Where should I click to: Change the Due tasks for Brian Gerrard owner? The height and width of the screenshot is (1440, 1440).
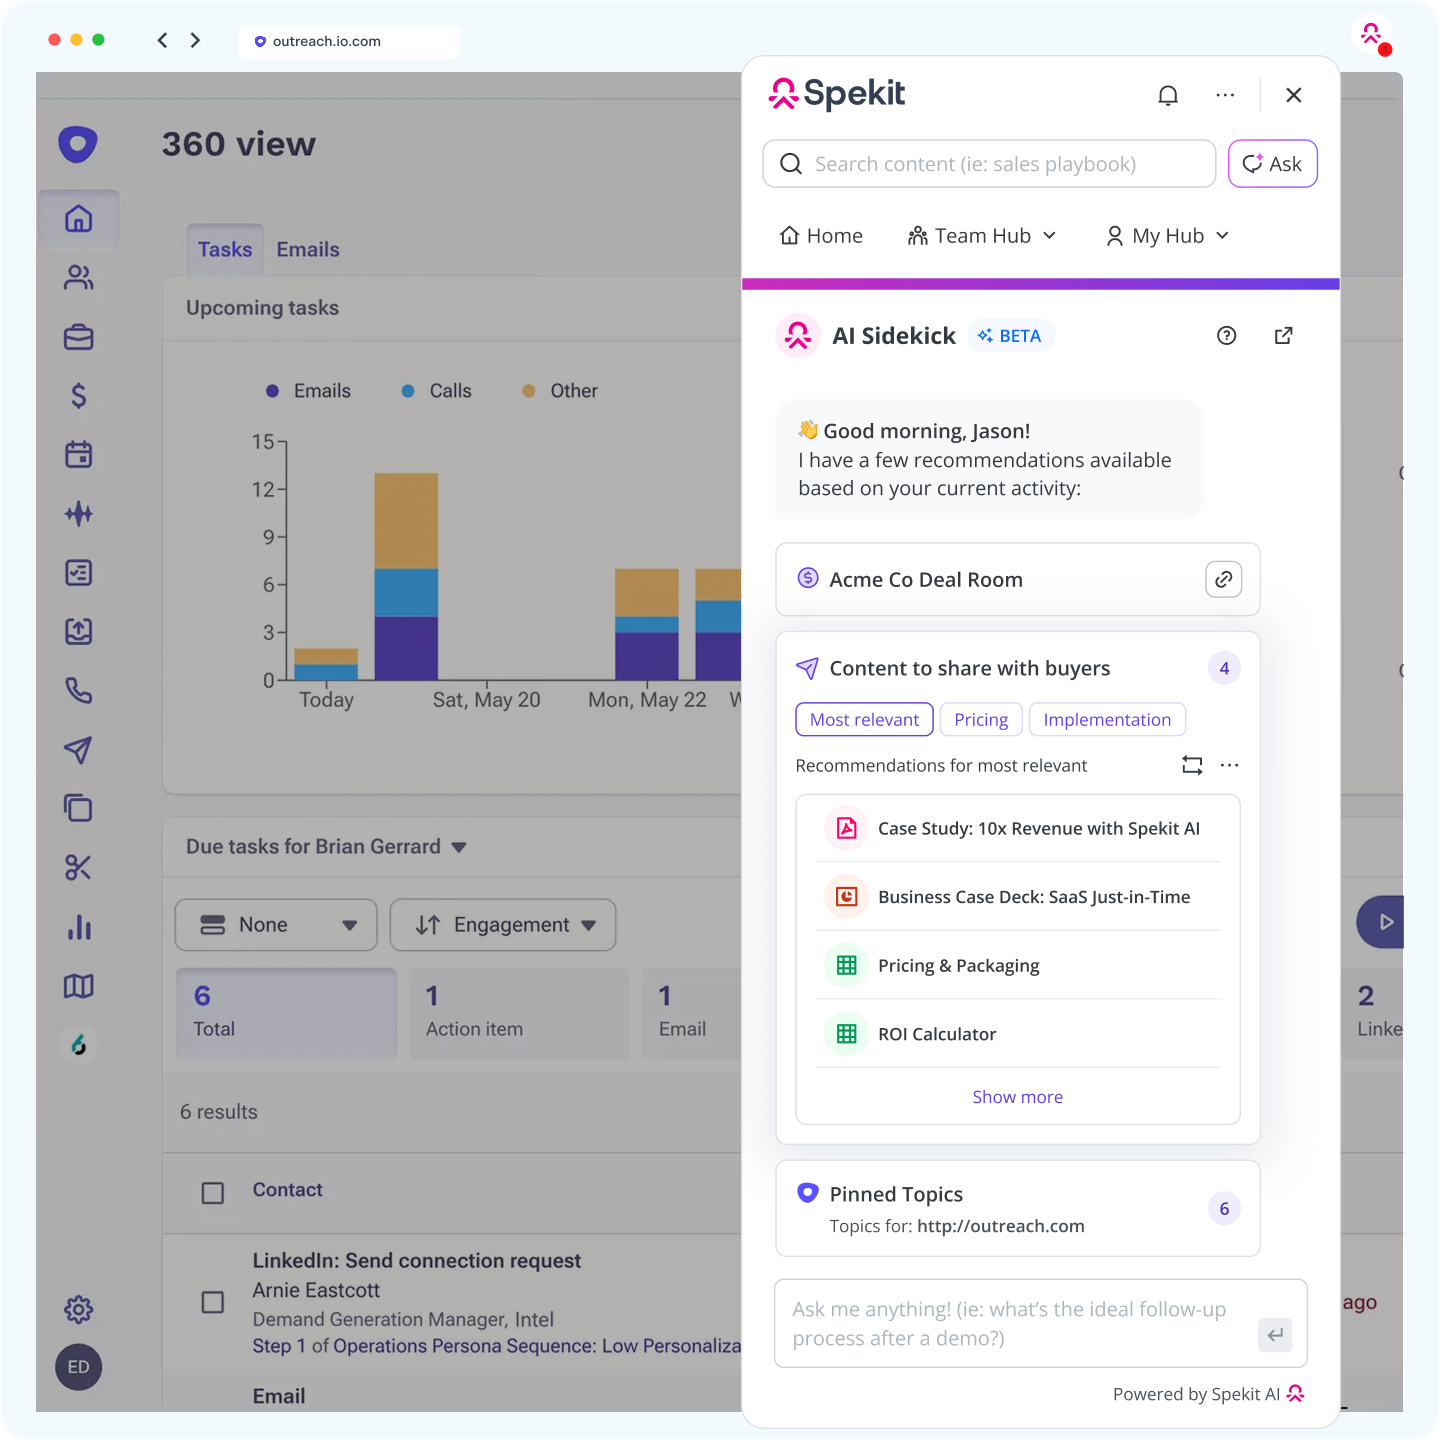(x=326, y=847)
